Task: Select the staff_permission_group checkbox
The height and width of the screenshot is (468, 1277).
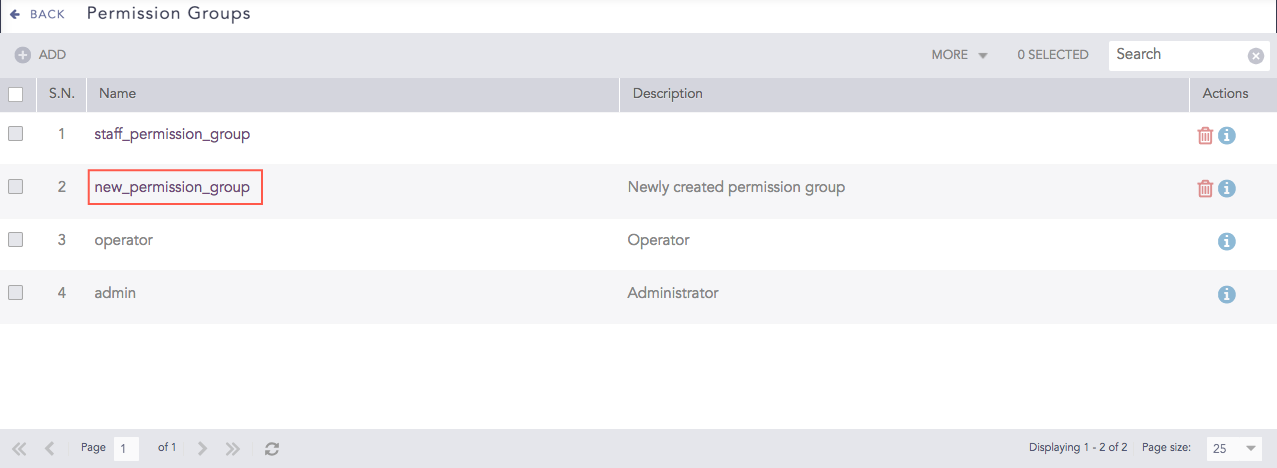Action: point(16,133)
